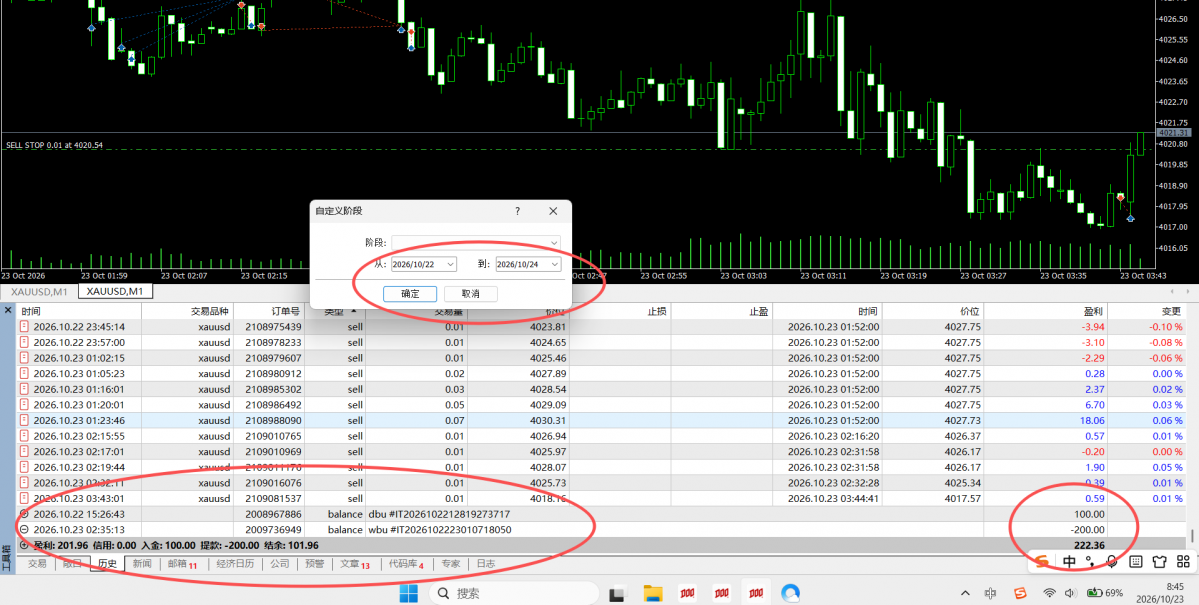Expand the 阶段 period dropdown

476,242
